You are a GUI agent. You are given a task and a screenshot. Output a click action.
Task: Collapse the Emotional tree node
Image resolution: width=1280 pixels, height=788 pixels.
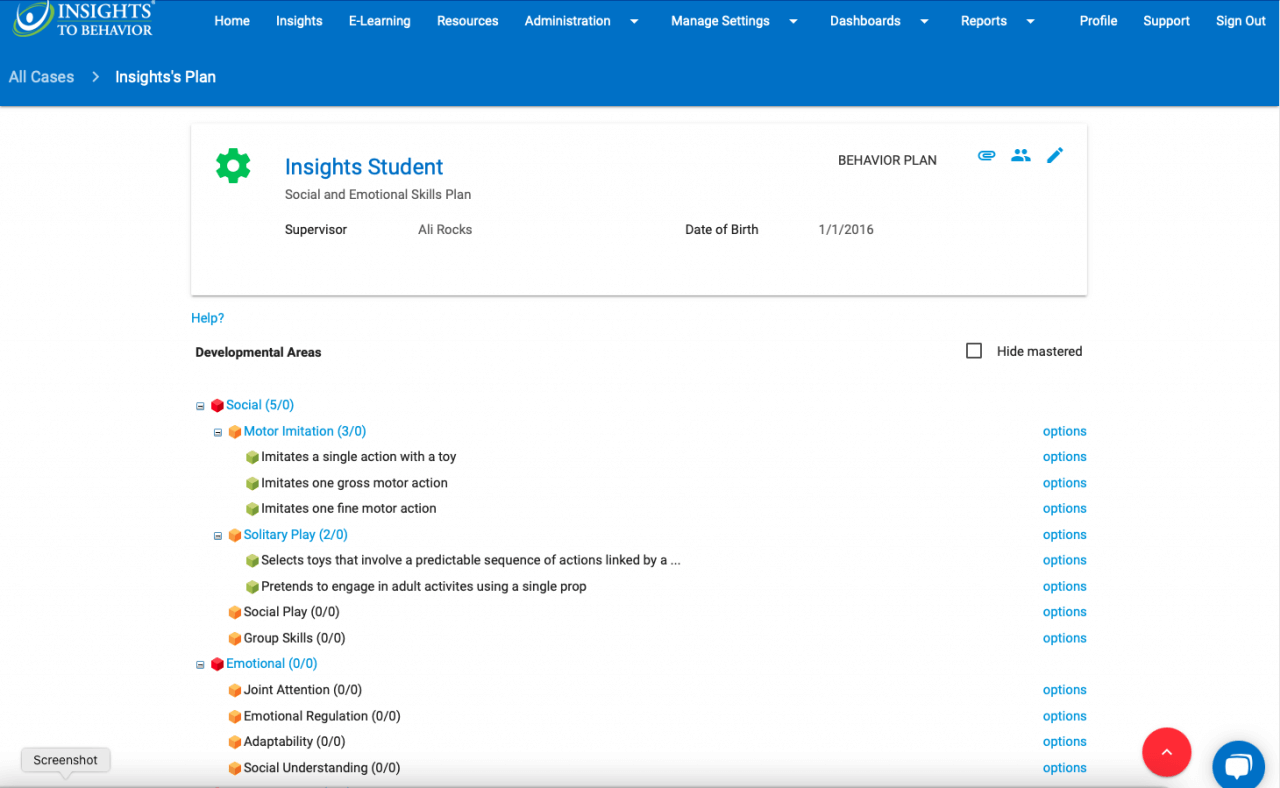coord(200,664)
